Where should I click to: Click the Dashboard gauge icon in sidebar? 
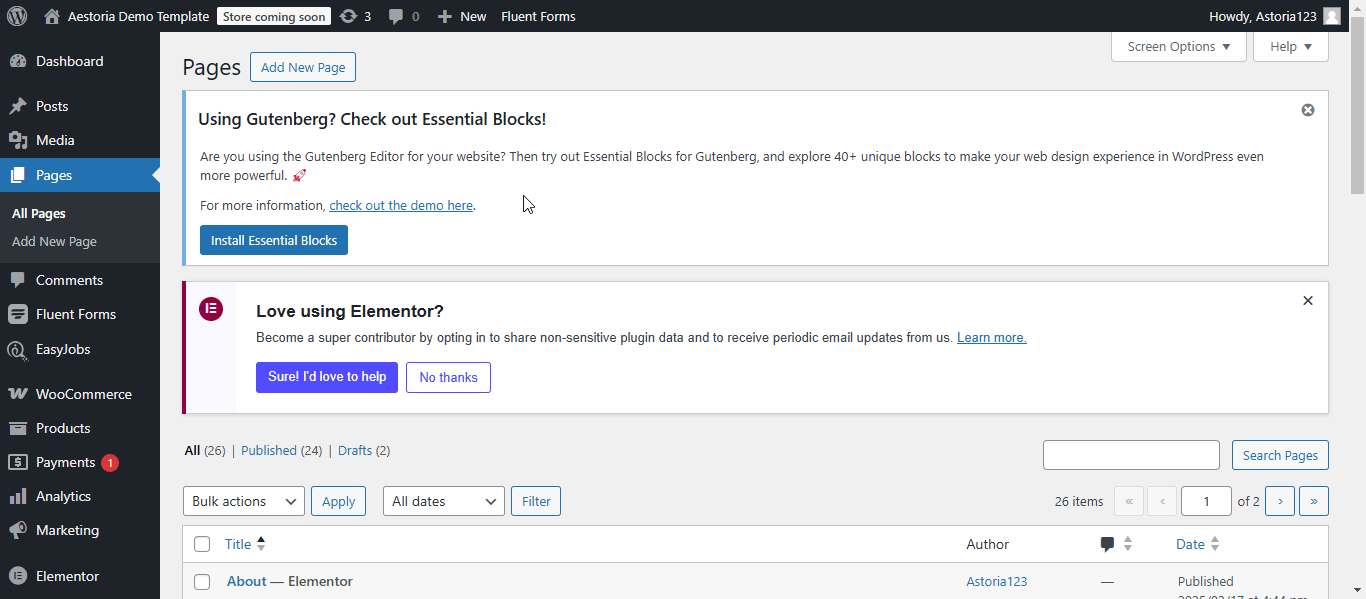pyautogui.click(x=17, y=61)
